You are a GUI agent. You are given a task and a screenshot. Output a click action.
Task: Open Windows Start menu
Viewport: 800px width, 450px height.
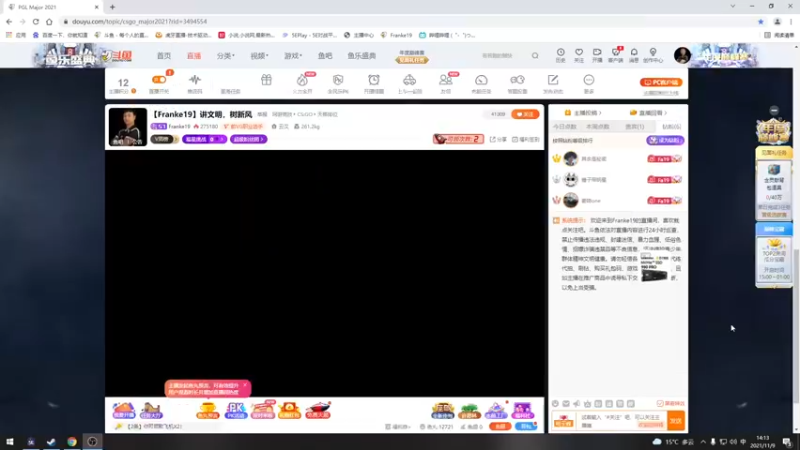pyautogui.click(x=10, y=442)
